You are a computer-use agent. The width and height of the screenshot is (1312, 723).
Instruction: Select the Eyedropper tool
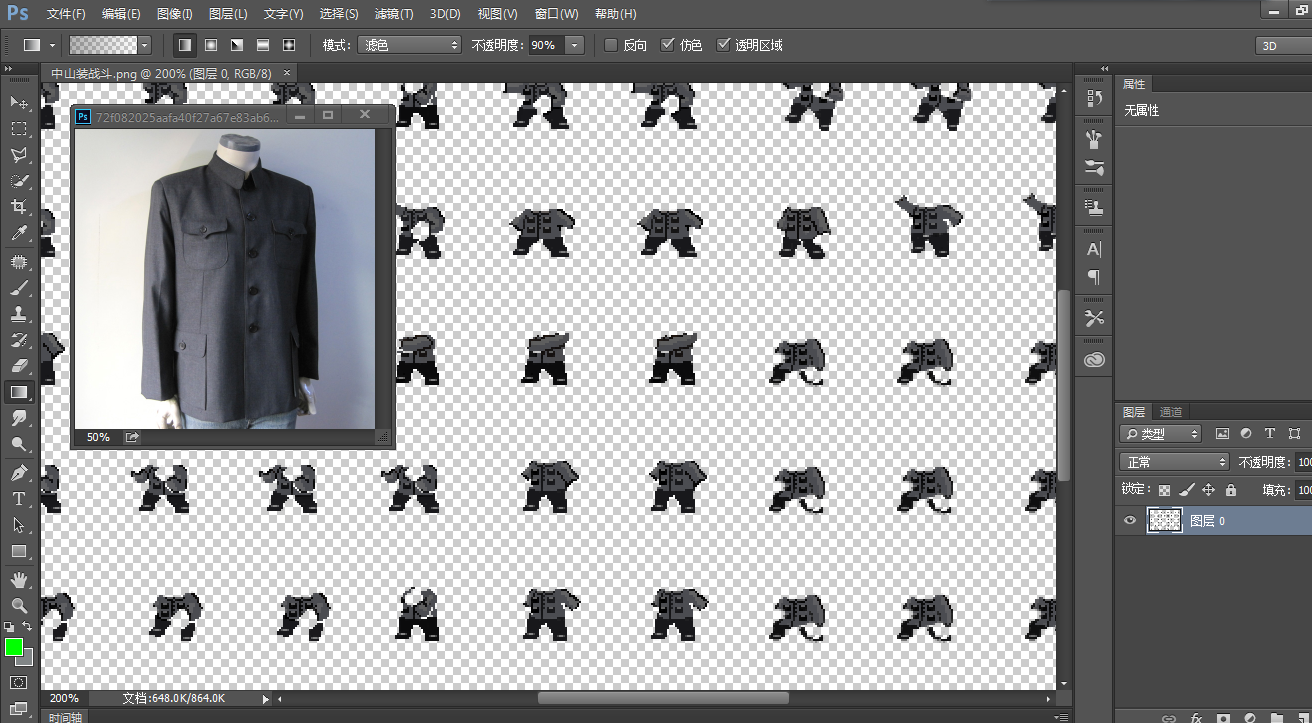(x=19, y=234)
